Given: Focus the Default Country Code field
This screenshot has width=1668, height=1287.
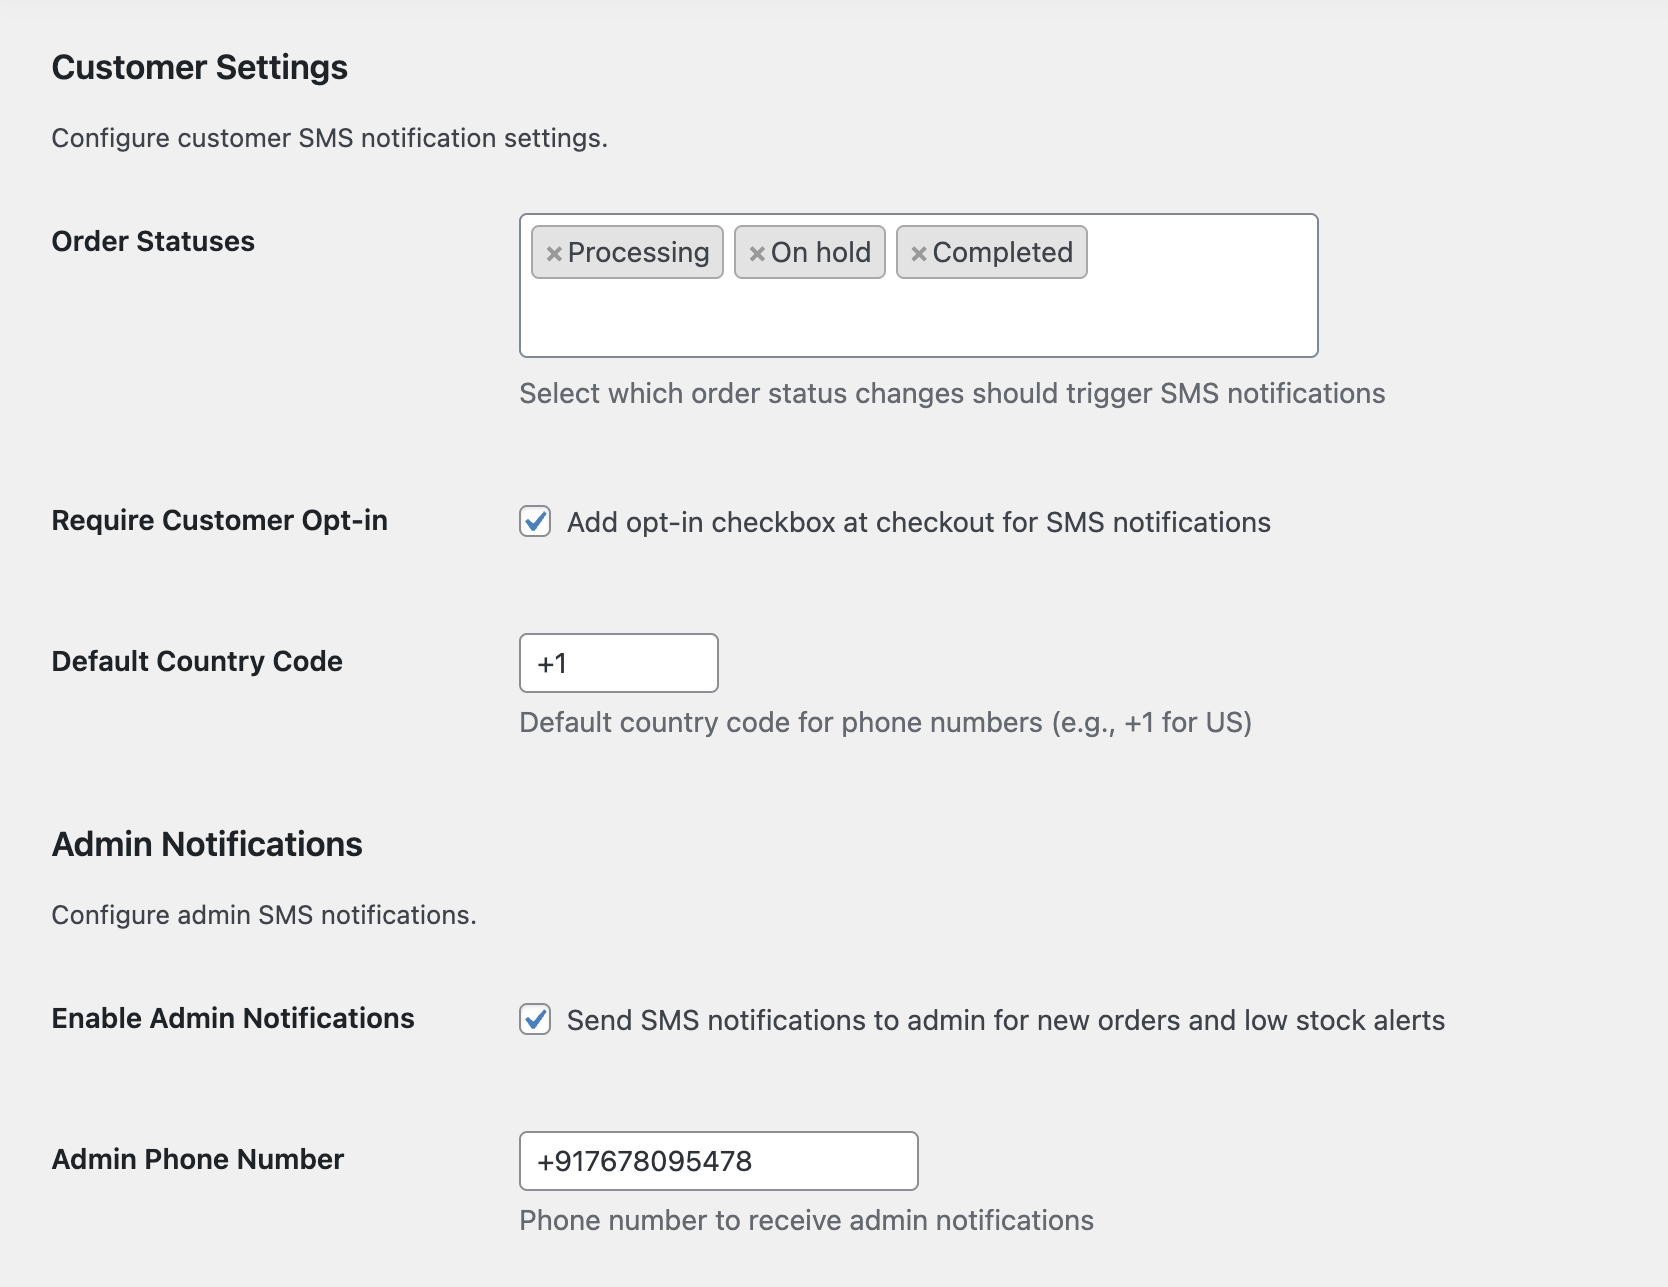Looking at the screenshot, I should [x=618, y=663].
